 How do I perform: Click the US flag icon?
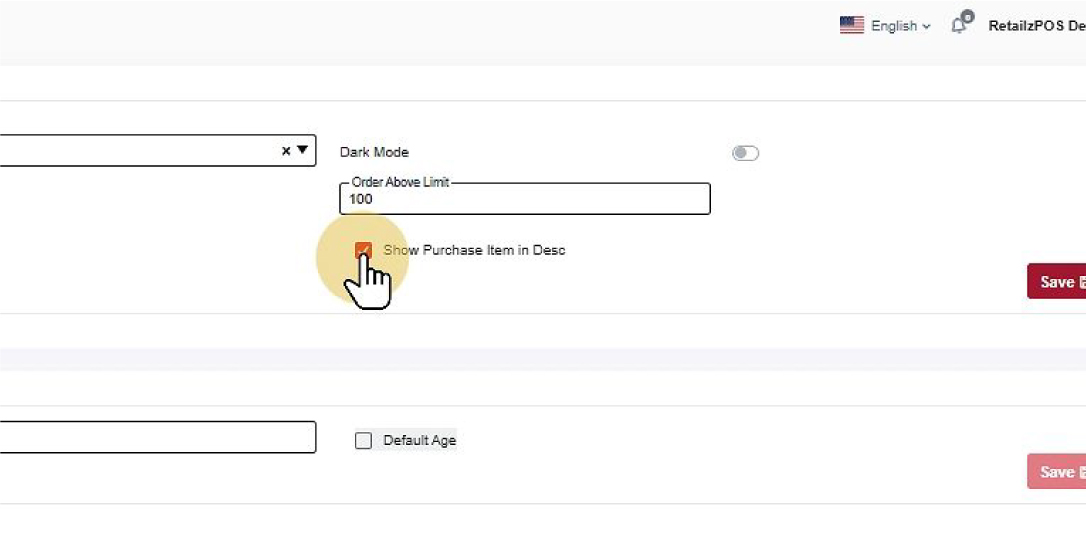[851, 26]
